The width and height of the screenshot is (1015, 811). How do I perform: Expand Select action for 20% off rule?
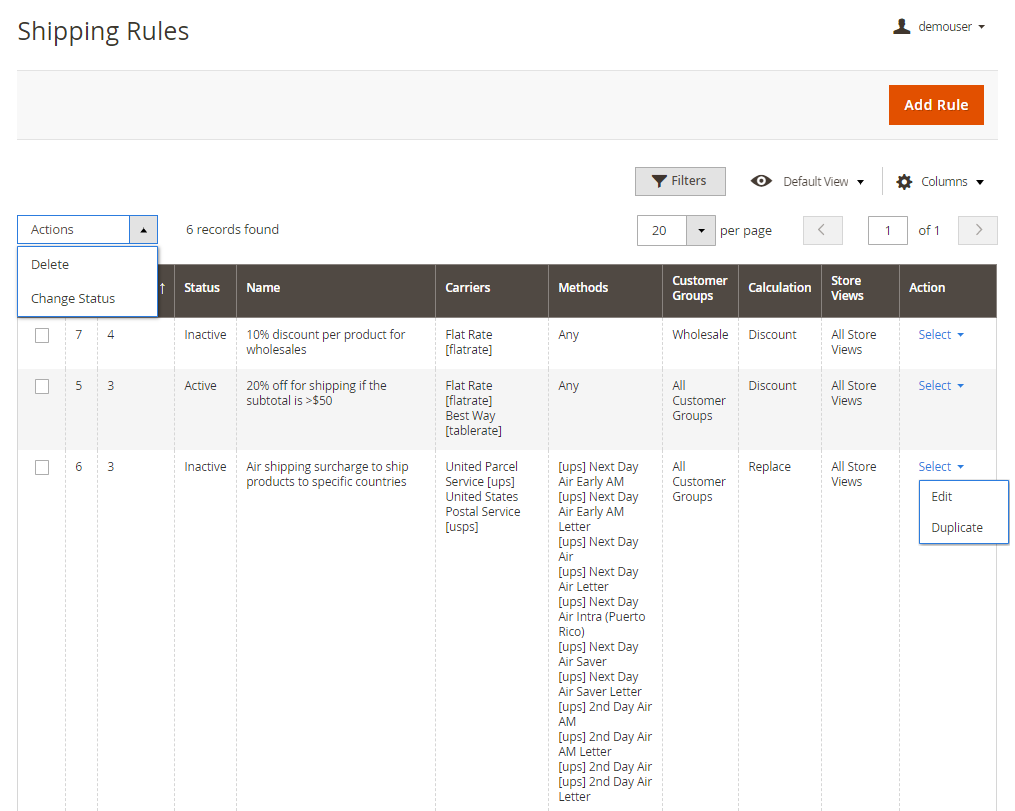[940, 386]
